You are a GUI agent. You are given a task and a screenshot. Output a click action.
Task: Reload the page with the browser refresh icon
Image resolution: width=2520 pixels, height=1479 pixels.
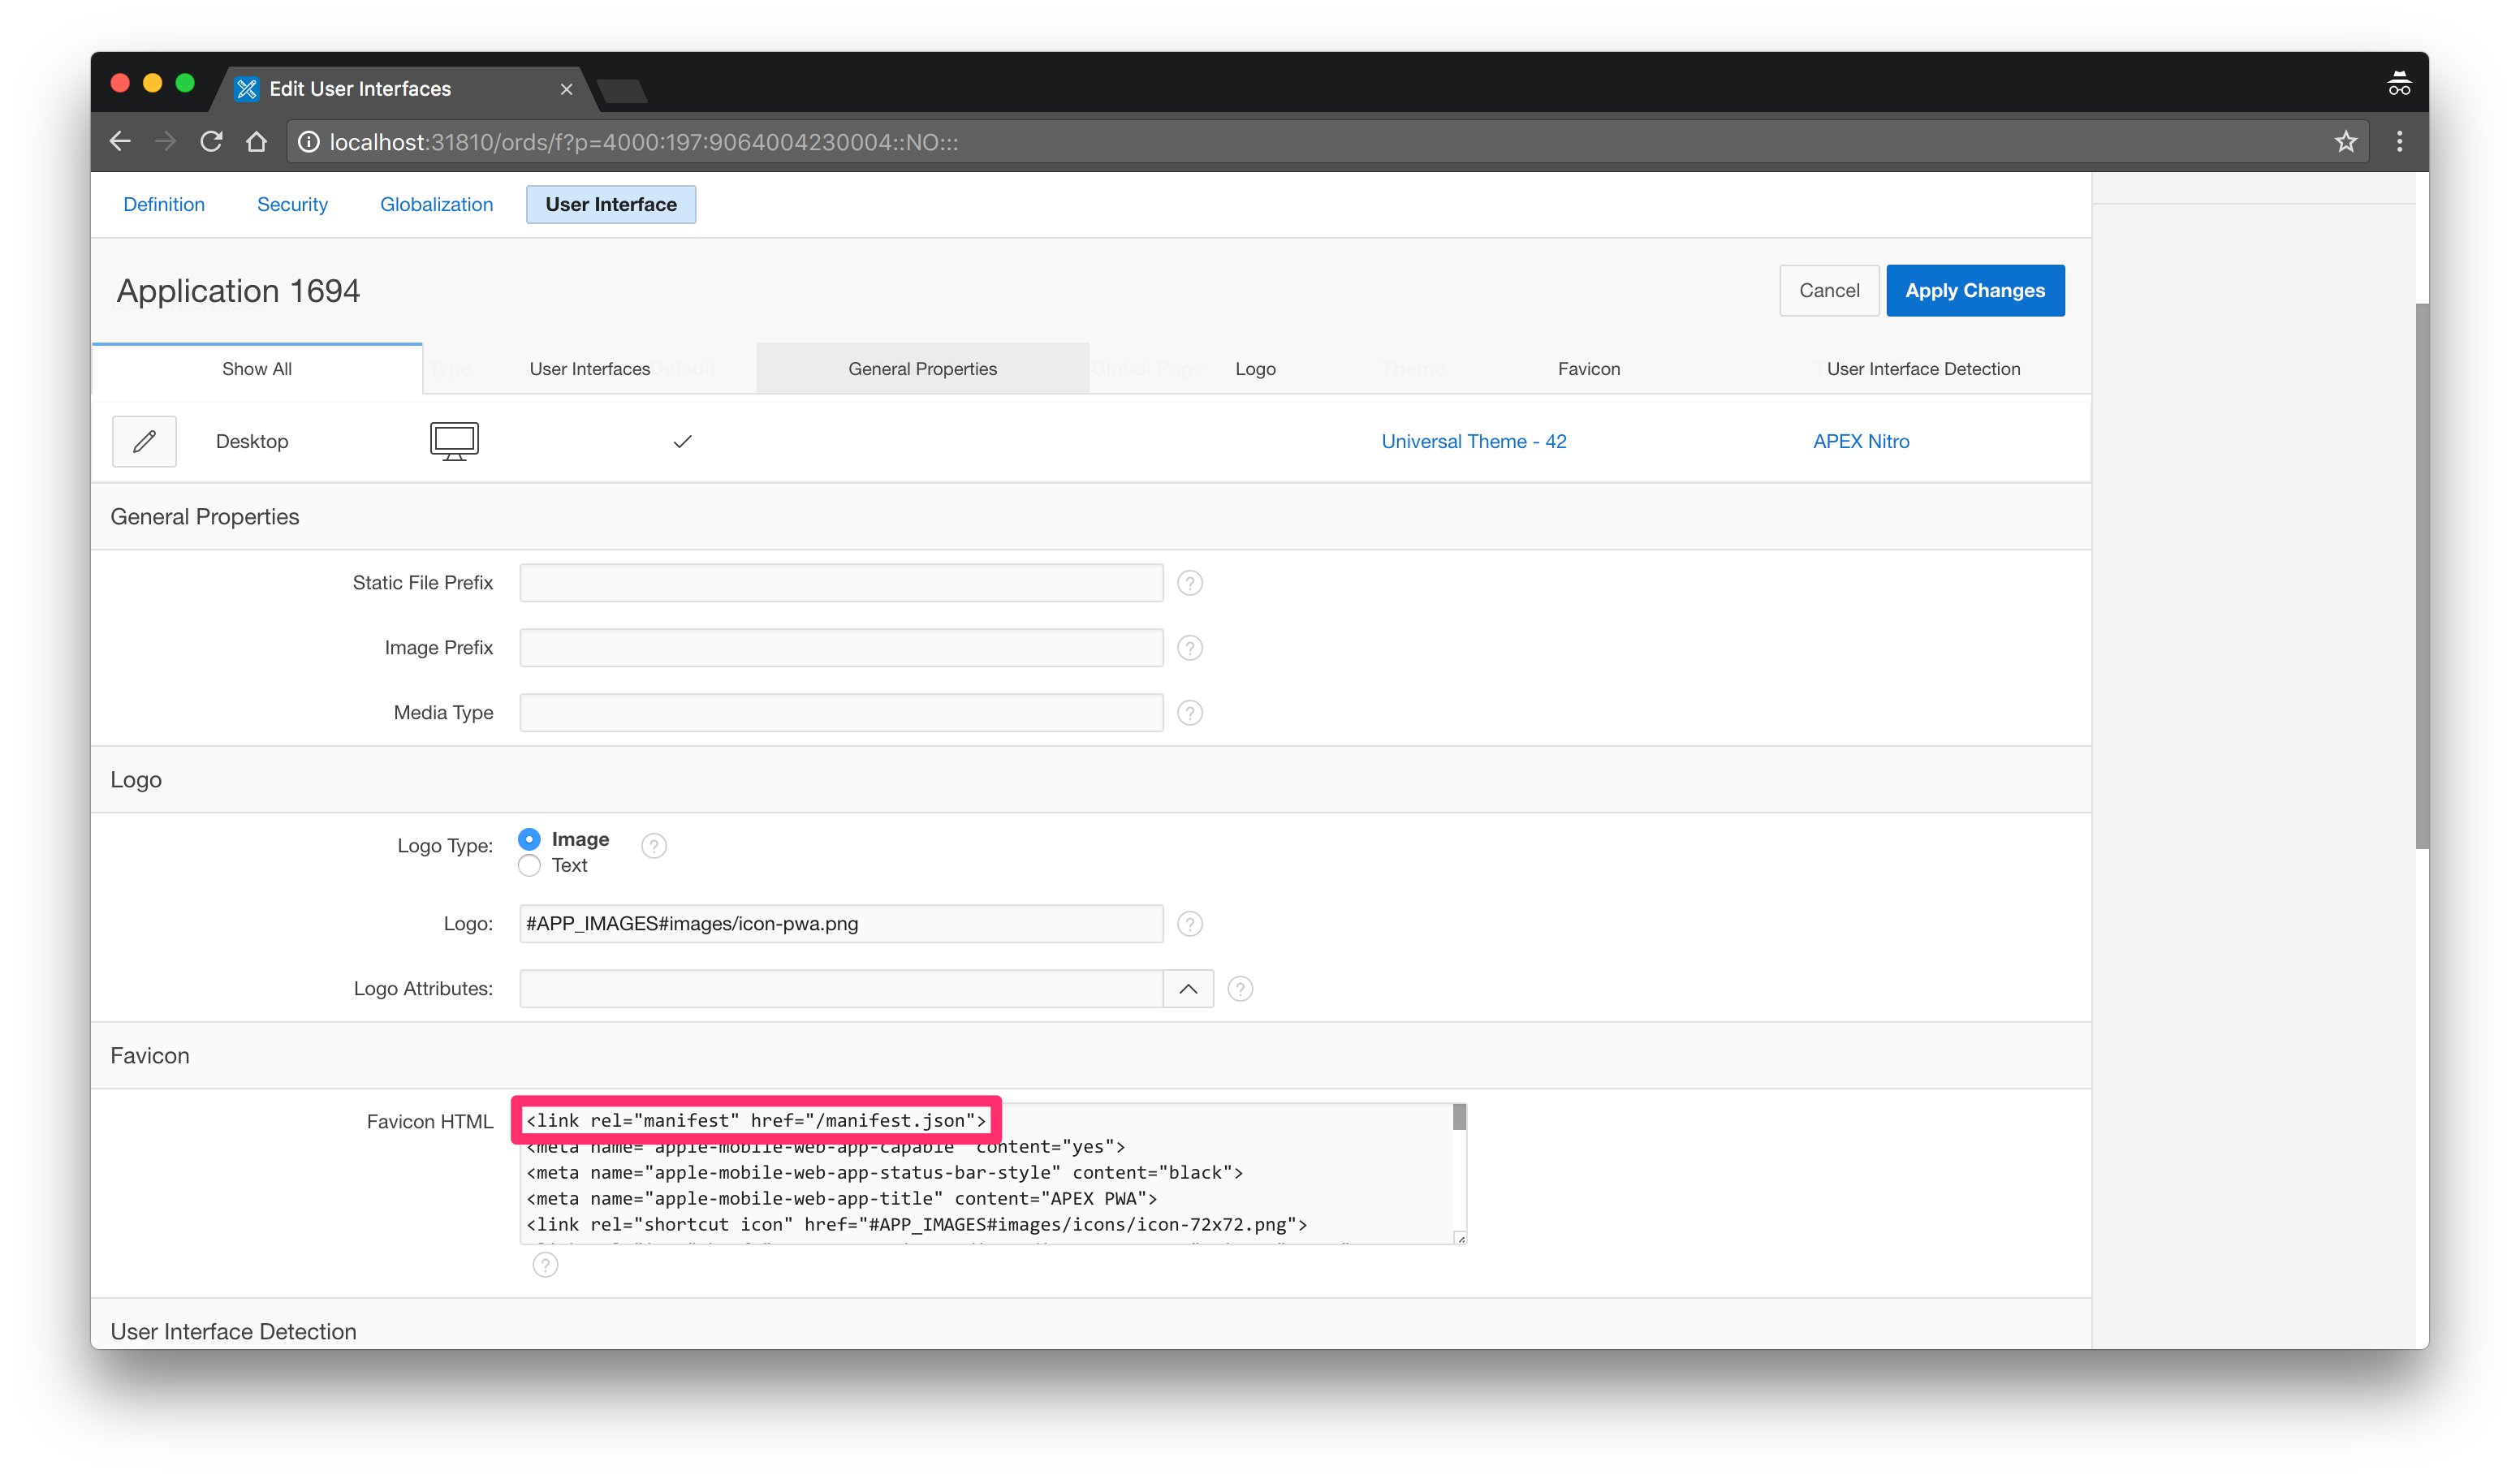211,142
